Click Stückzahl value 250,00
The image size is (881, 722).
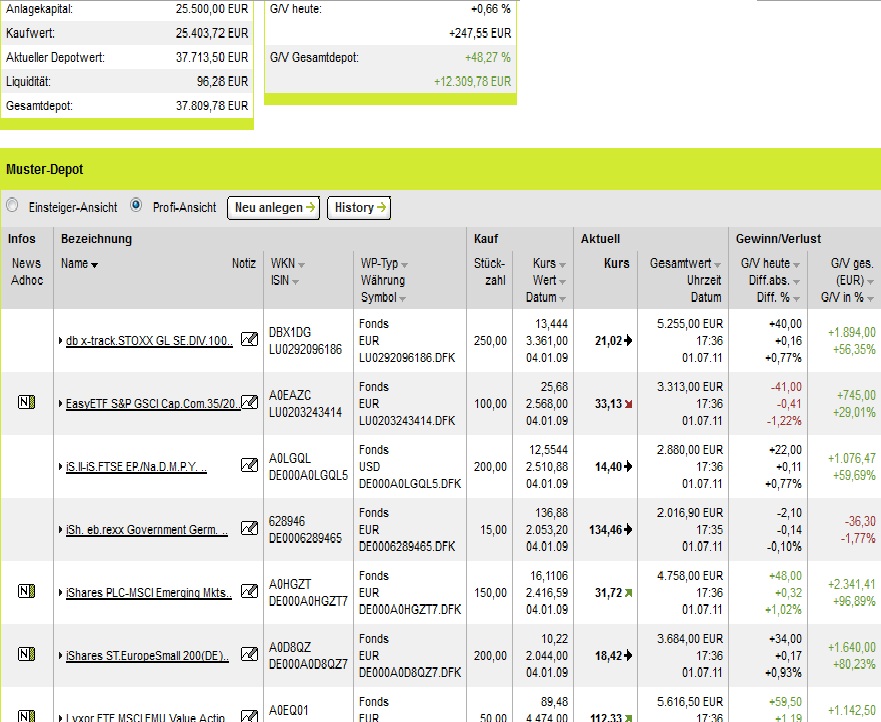point(490,340)
